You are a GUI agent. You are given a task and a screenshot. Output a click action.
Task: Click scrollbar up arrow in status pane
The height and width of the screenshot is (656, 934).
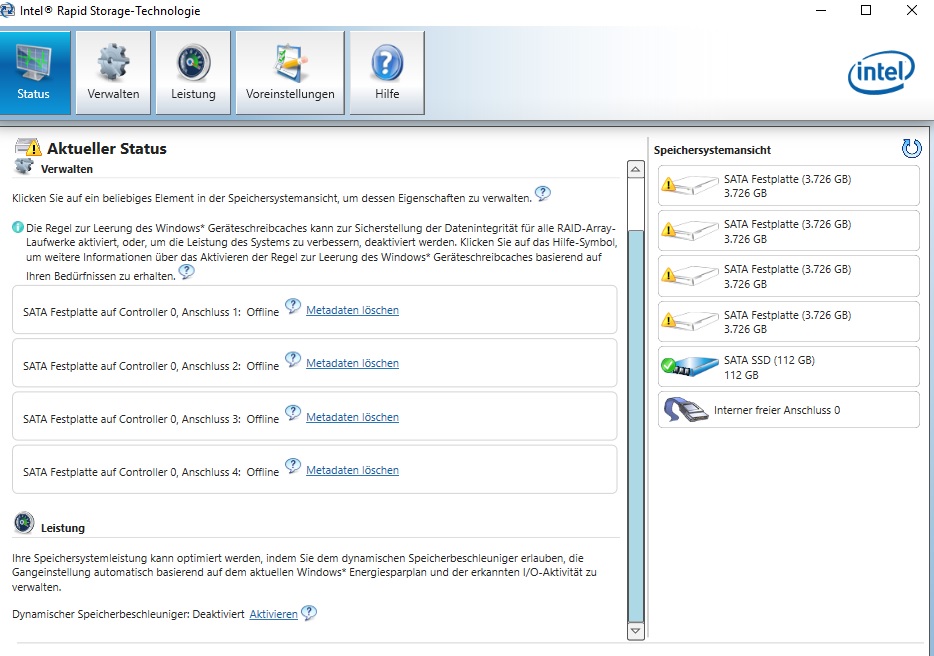point(636,170)
